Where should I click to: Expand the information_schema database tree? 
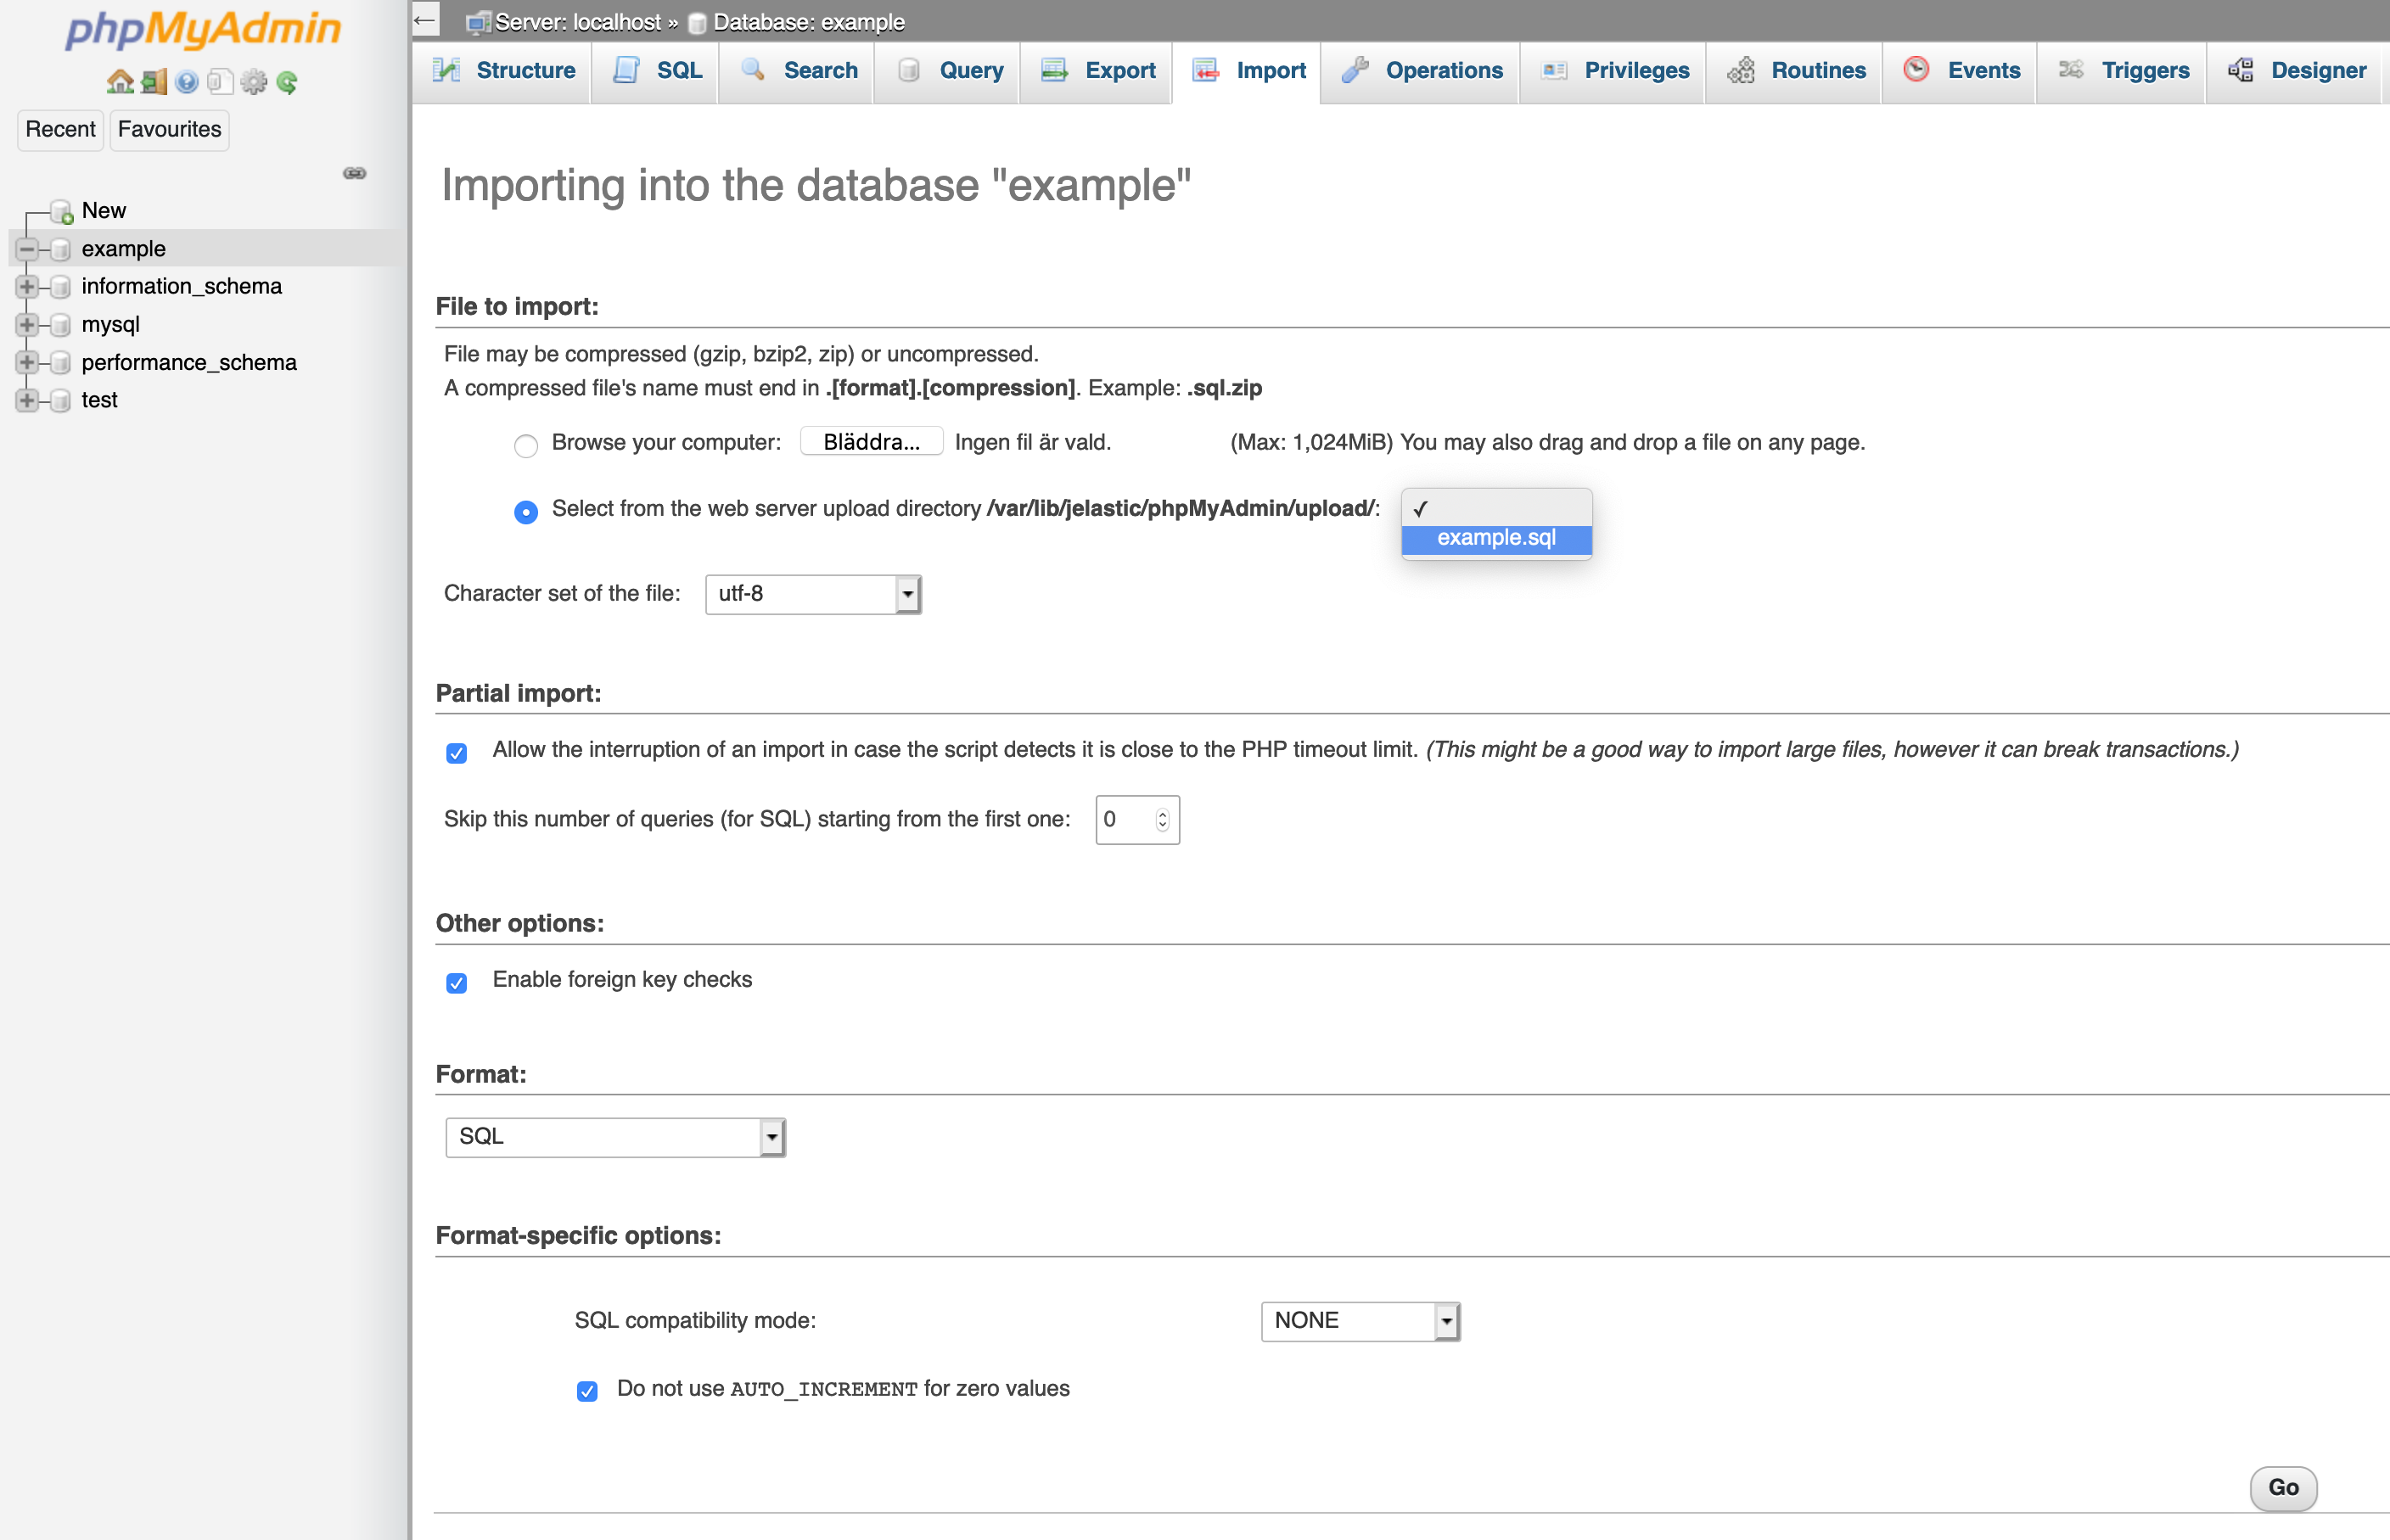click(27, 287)
